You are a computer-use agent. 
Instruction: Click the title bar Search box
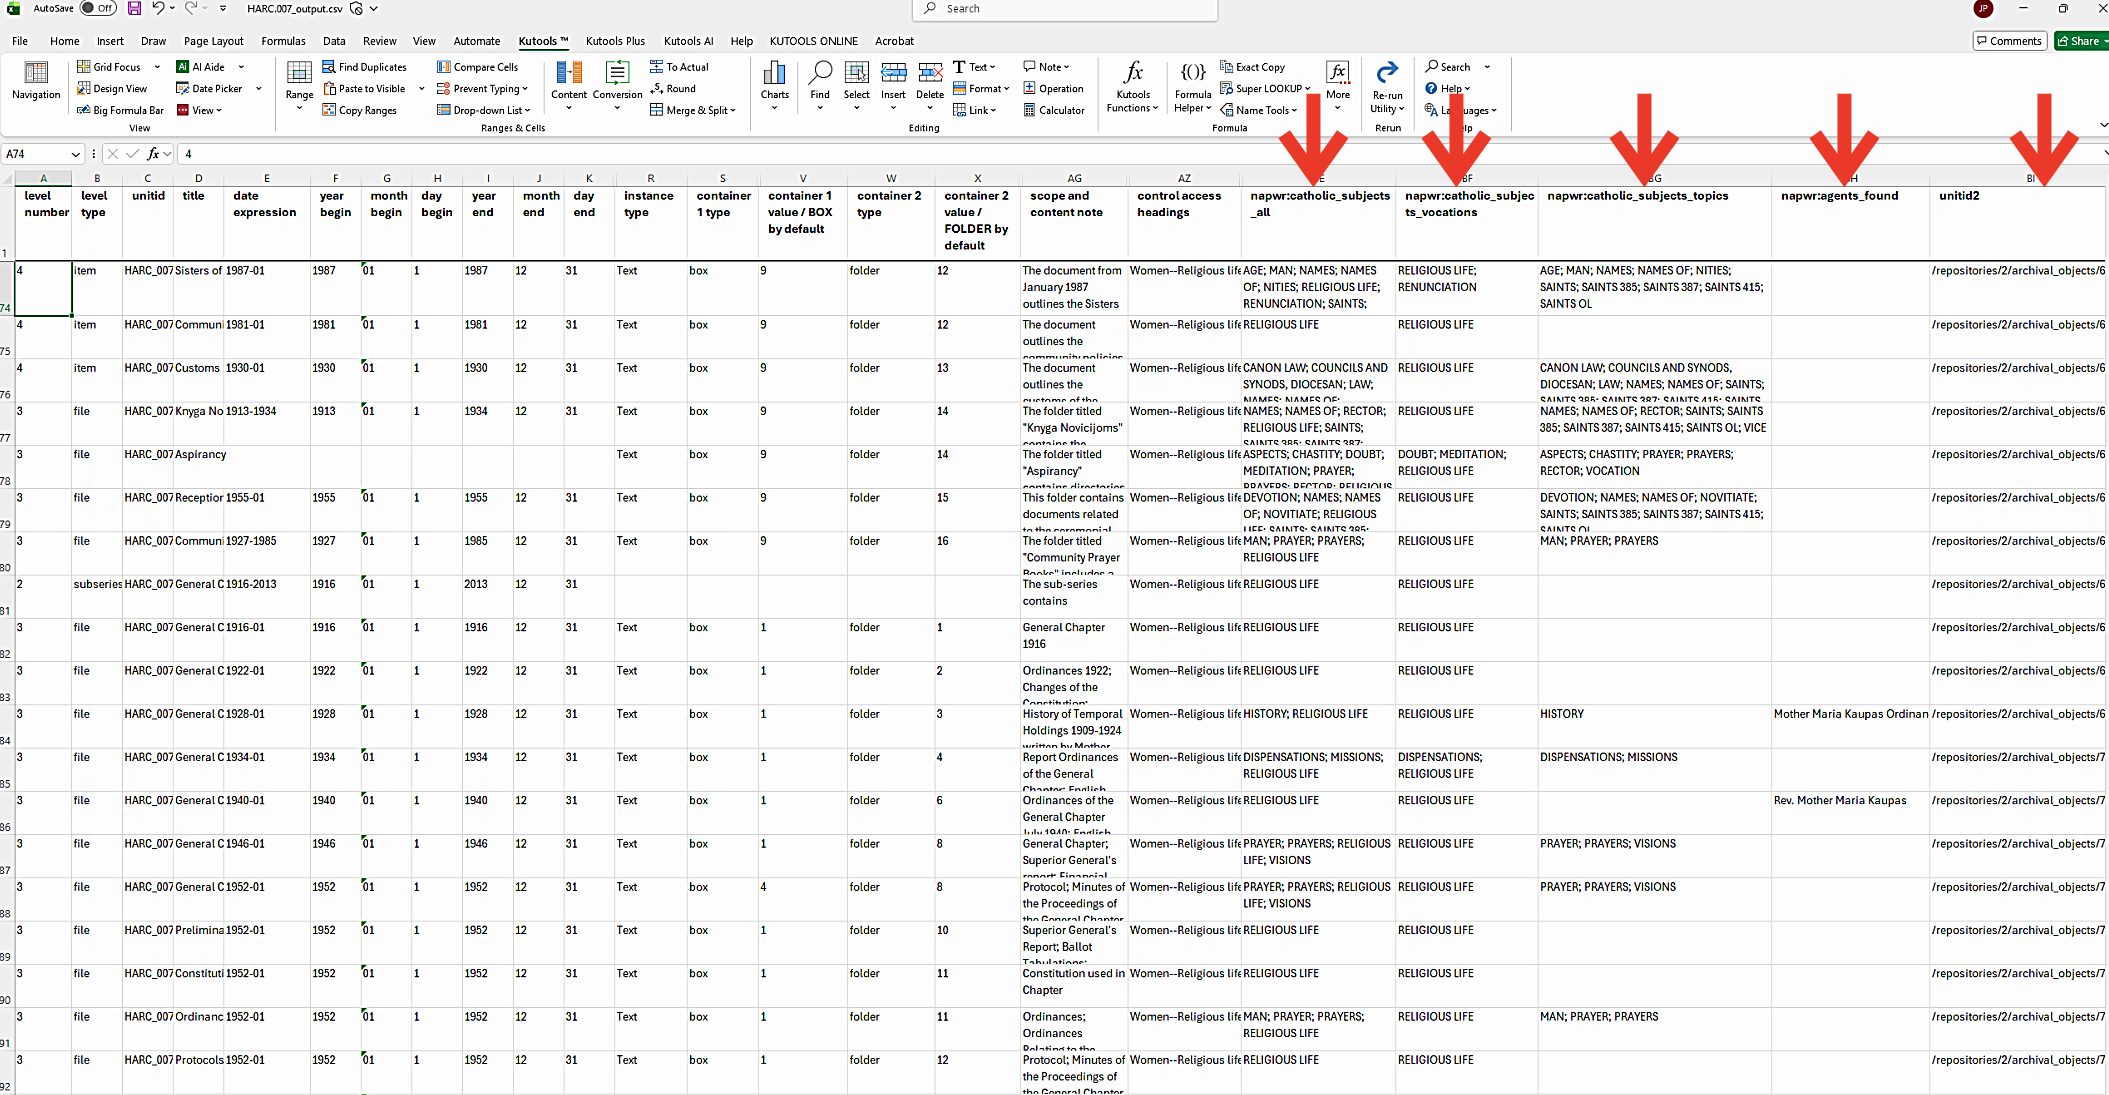(x=1064, y=9)
